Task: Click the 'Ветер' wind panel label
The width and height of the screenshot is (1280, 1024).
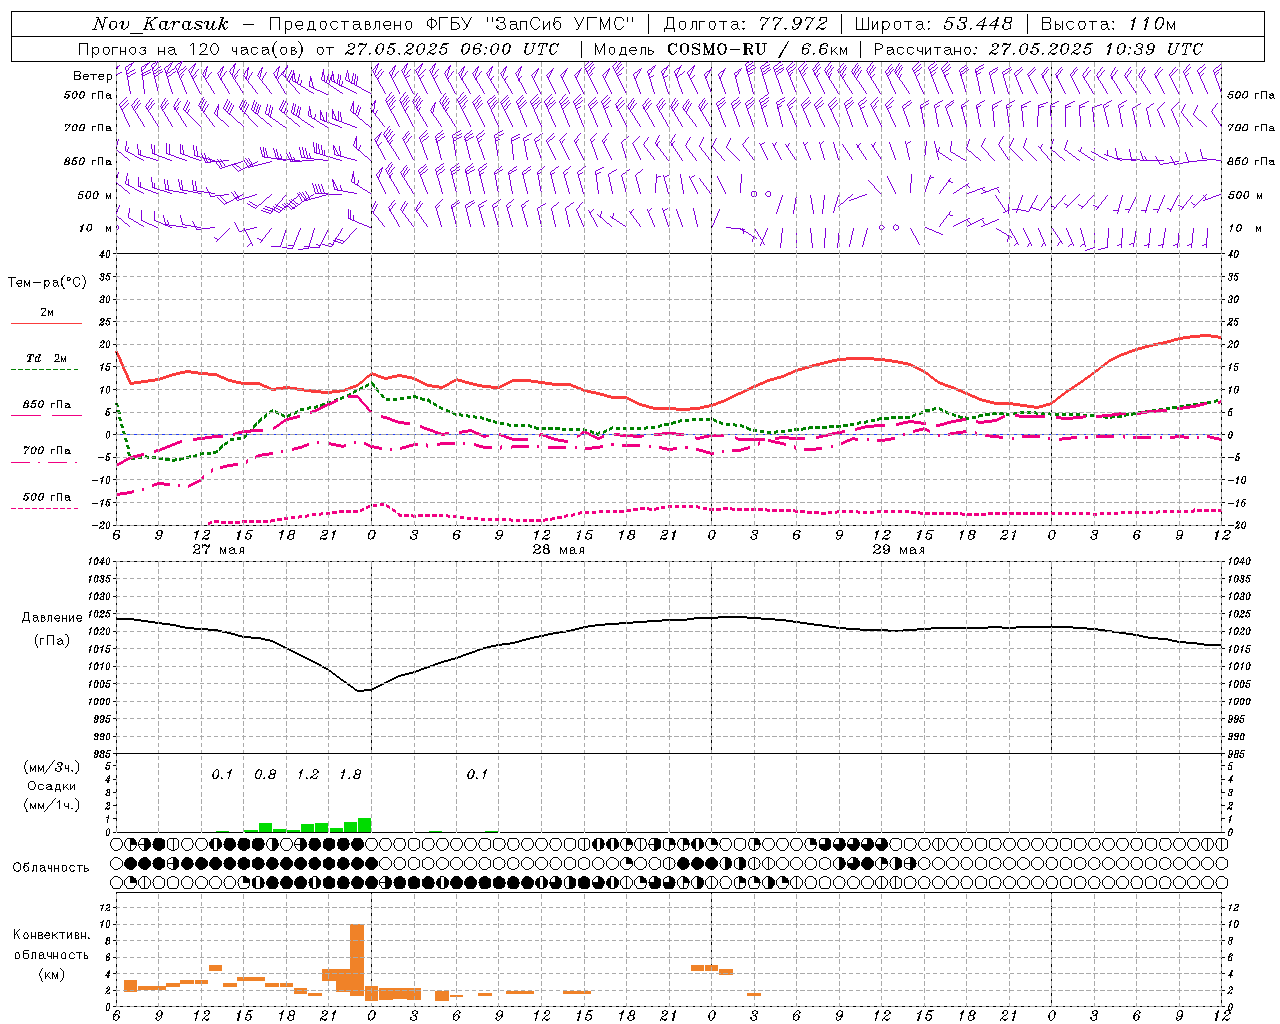Action: click(x=92, y=76)
